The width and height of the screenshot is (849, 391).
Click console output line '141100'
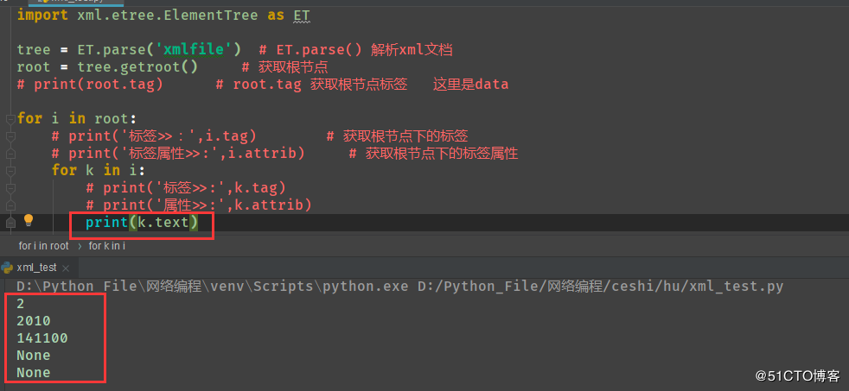point(42,338)
